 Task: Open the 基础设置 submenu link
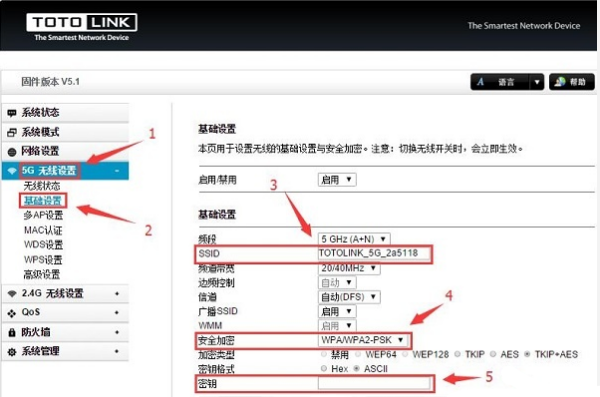click(x=43, y=201)
